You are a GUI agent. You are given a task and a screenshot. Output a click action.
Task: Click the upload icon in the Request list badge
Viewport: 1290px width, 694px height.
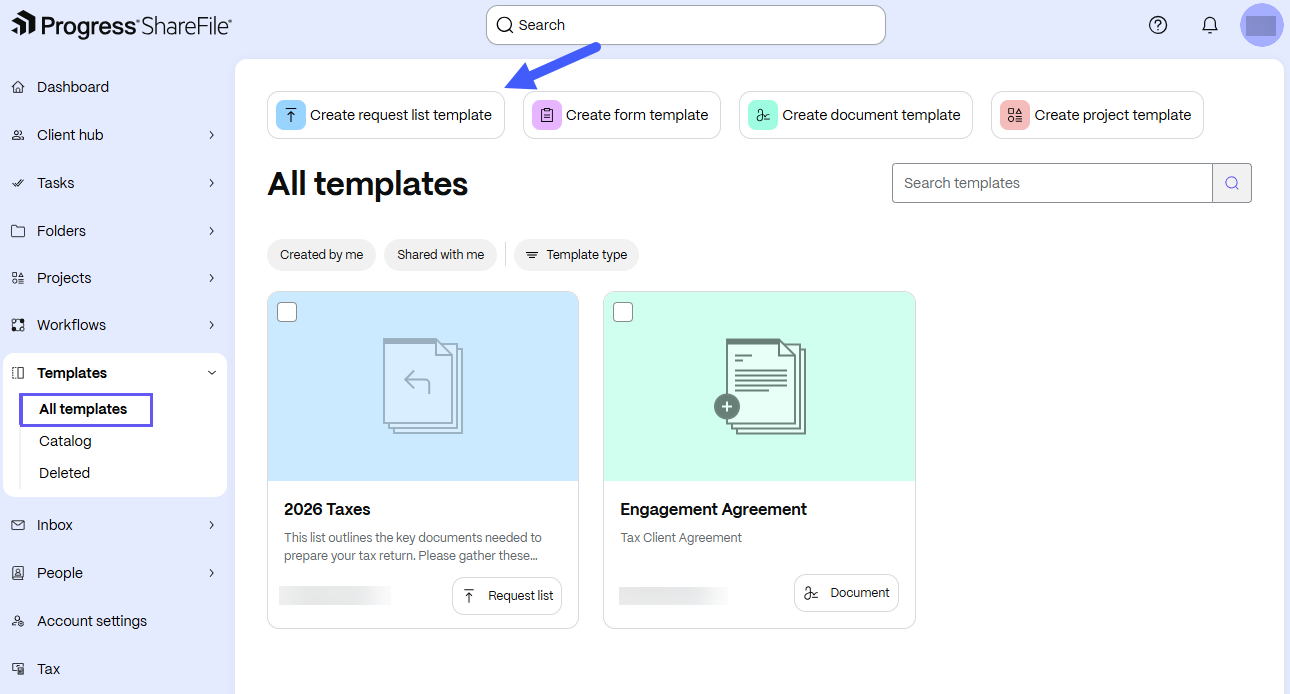pyautogui.click(x=470, y=596)
